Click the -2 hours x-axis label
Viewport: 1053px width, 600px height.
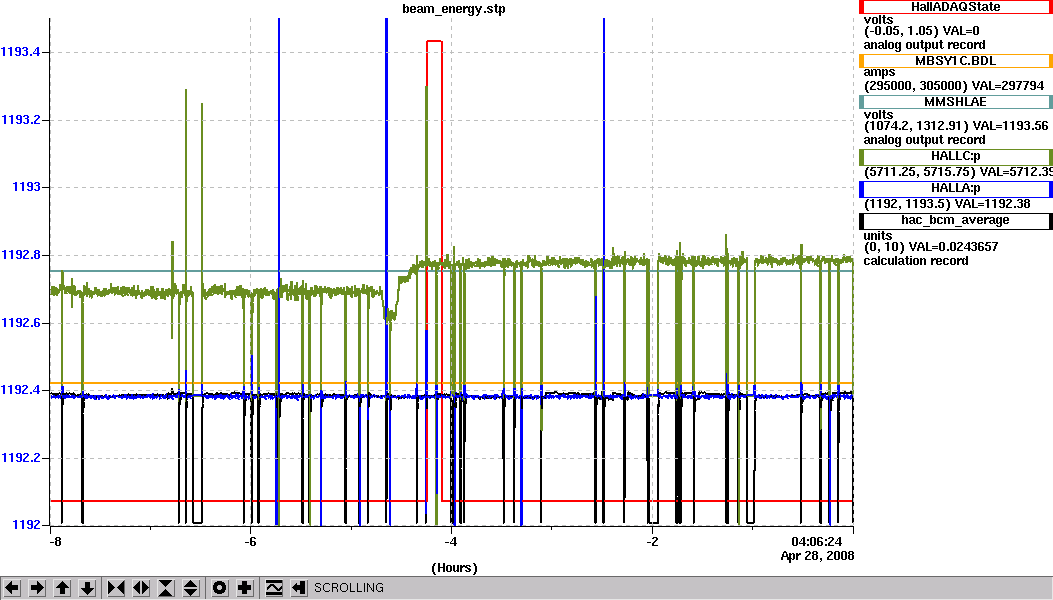click(652, 542)
